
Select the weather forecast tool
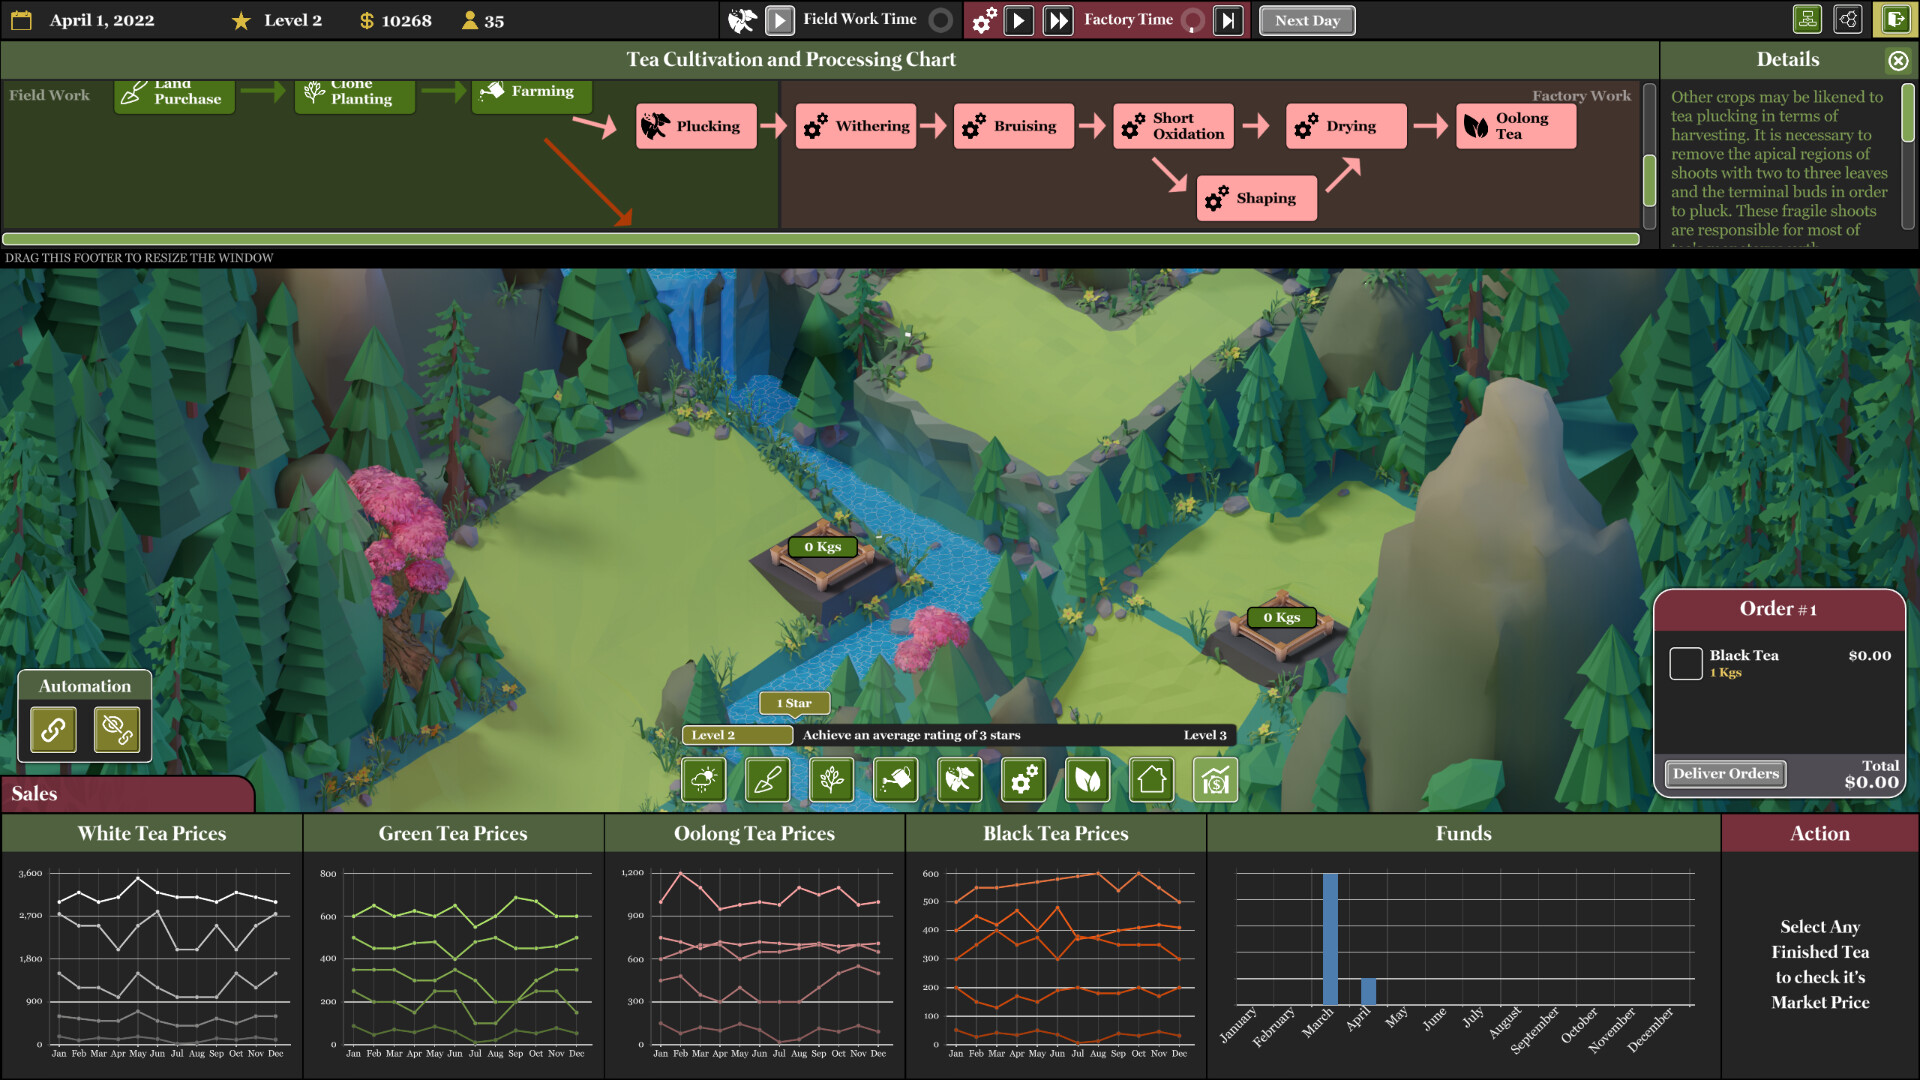(x=704, y=780)
